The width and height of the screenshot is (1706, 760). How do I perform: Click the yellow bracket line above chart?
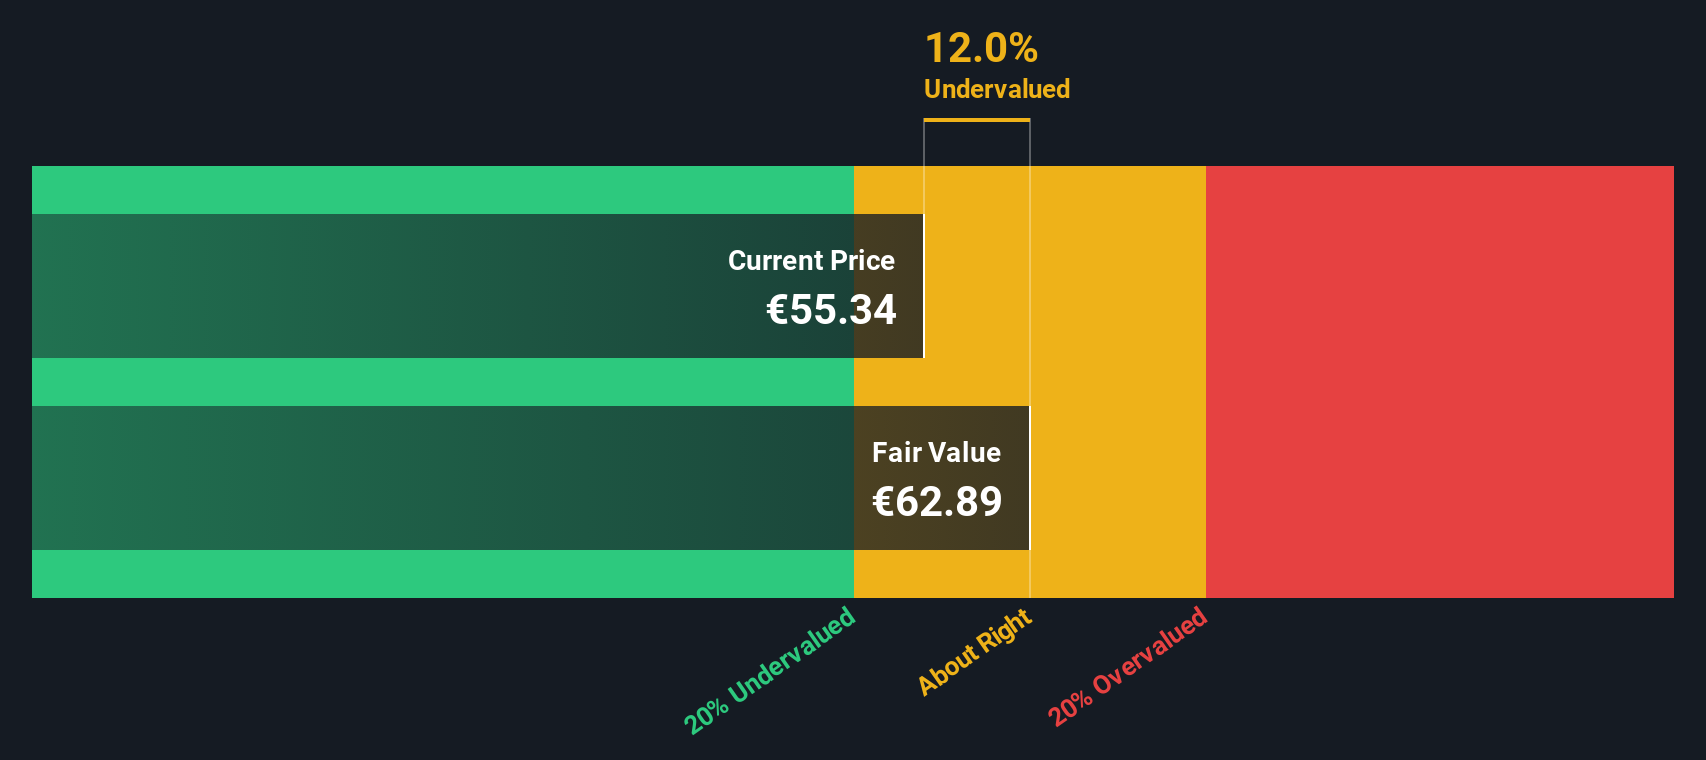click(977, 120)
